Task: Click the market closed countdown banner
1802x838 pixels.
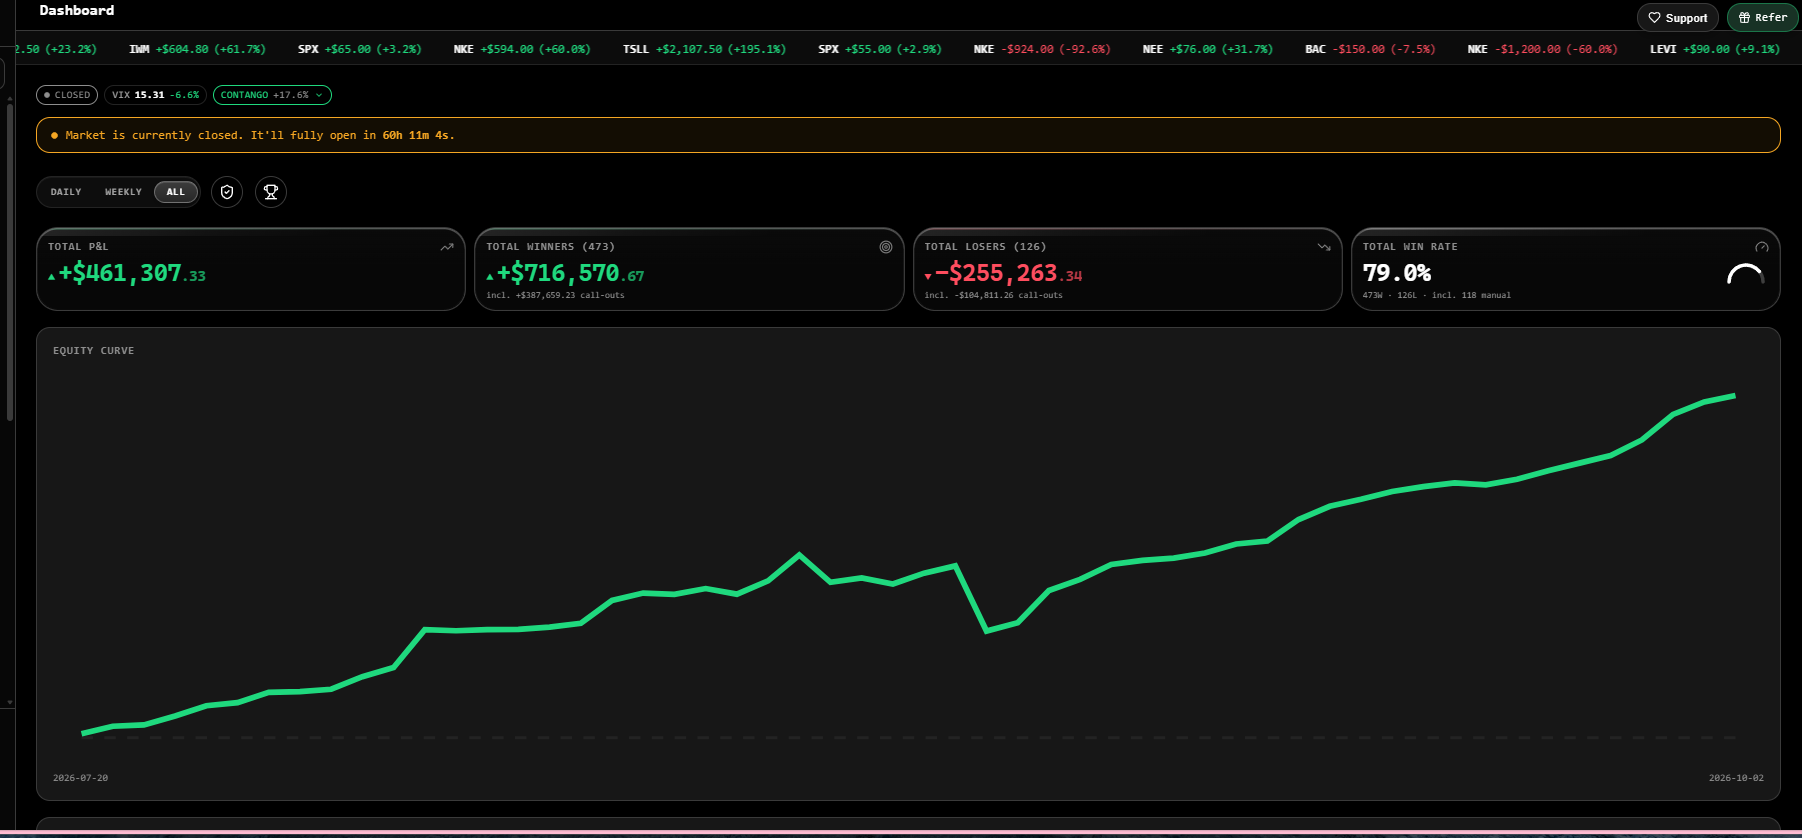Action: pos(908,135)
